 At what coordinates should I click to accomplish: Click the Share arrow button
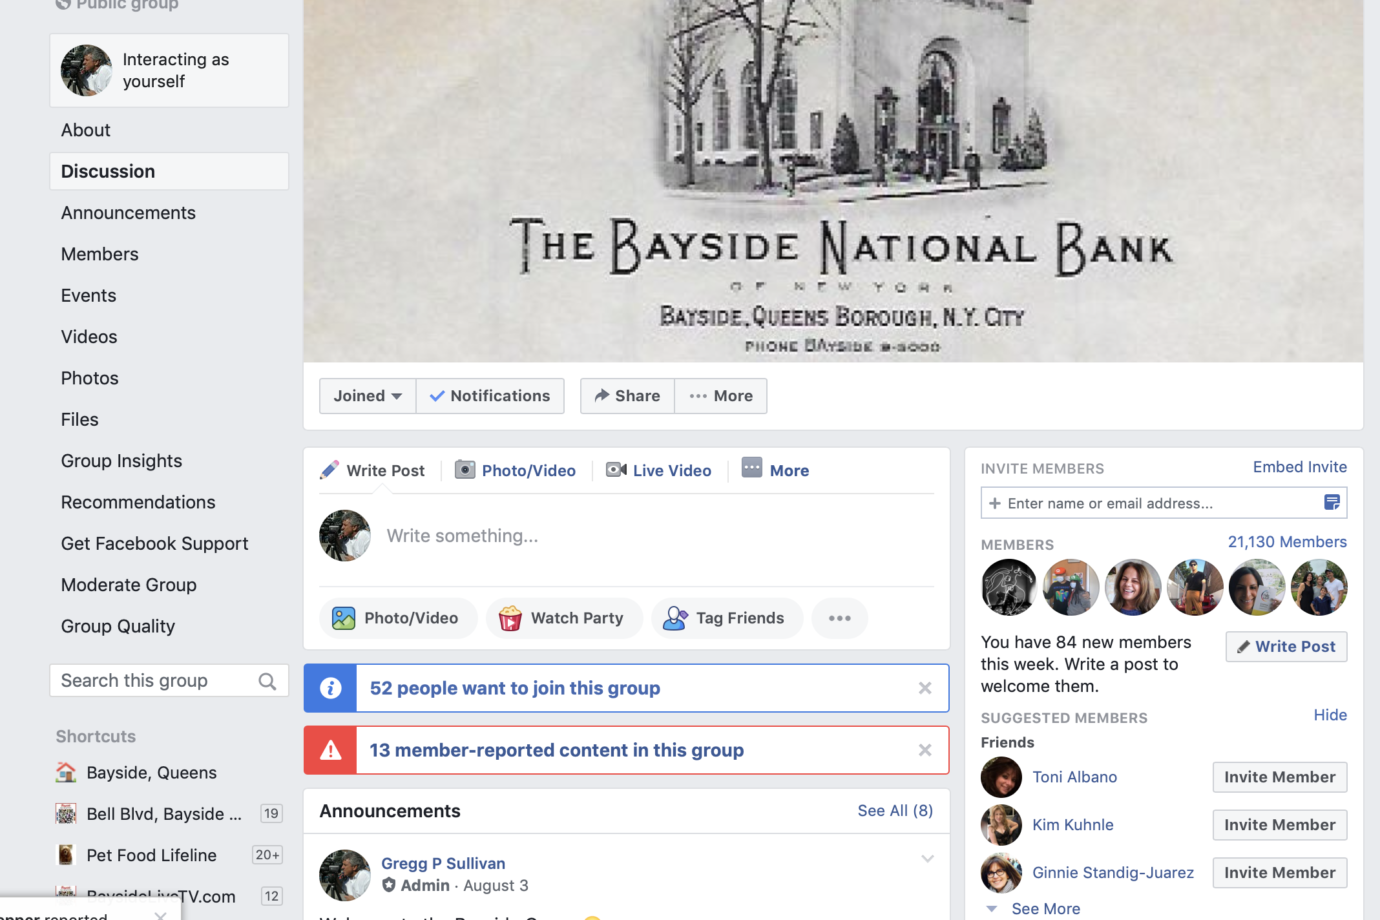(627, 396)
